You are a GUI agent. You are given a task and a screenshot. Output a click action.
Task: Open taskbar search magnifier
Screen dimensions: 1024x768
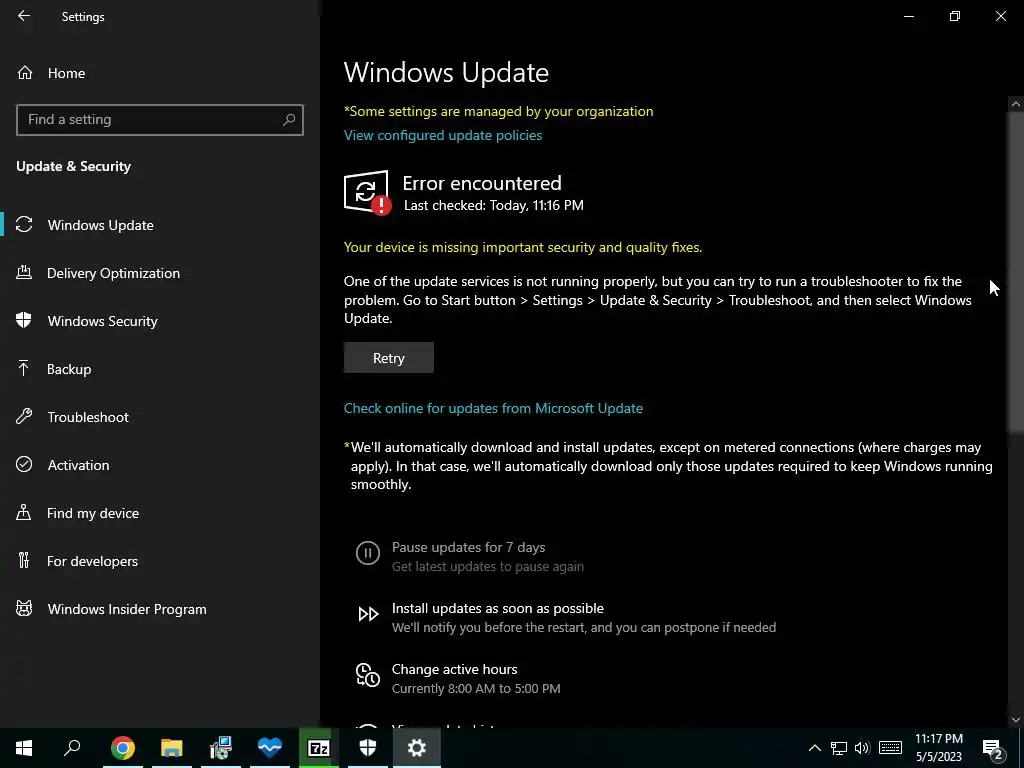72,748
